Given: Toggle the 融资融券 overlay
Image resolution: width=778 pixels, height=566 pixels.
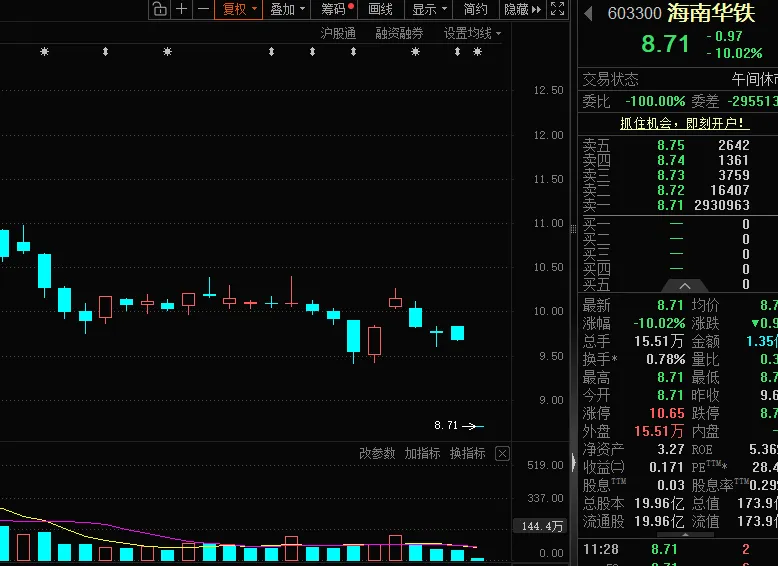Looking at the screenshot, I should (x=399, y=33).
